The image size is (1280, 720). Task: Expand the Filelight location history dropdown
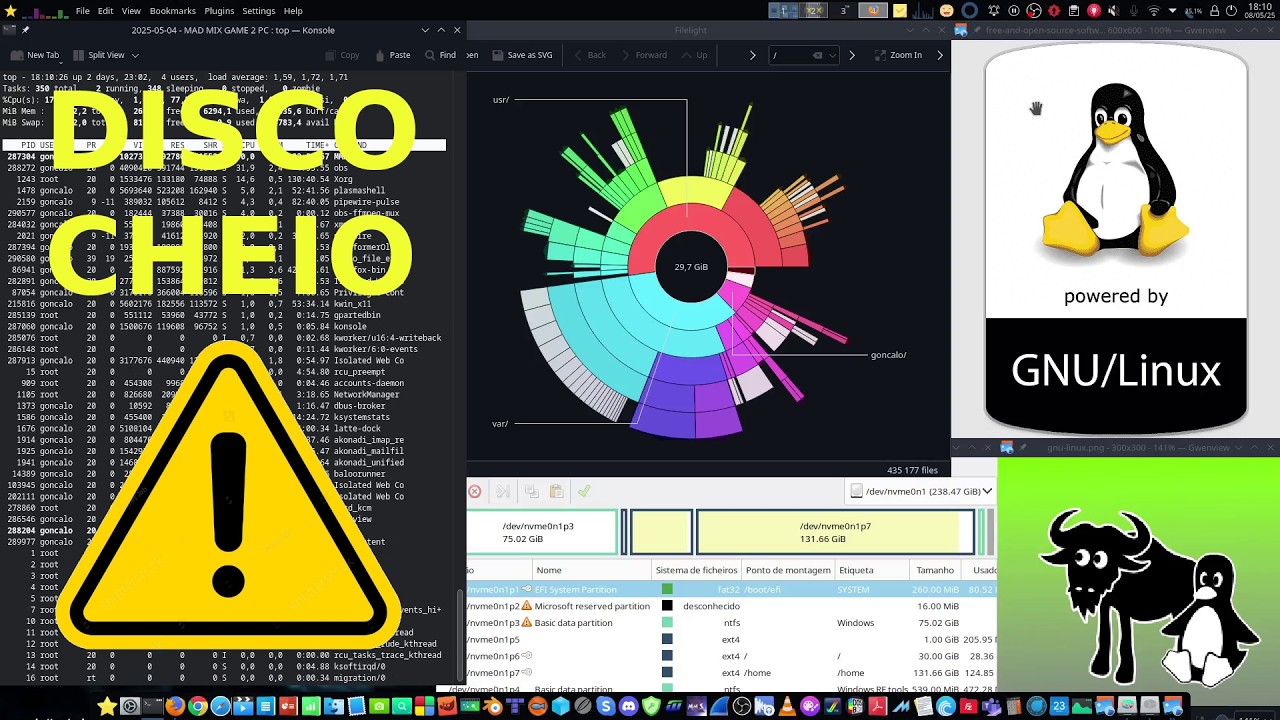tap(832, 55)
